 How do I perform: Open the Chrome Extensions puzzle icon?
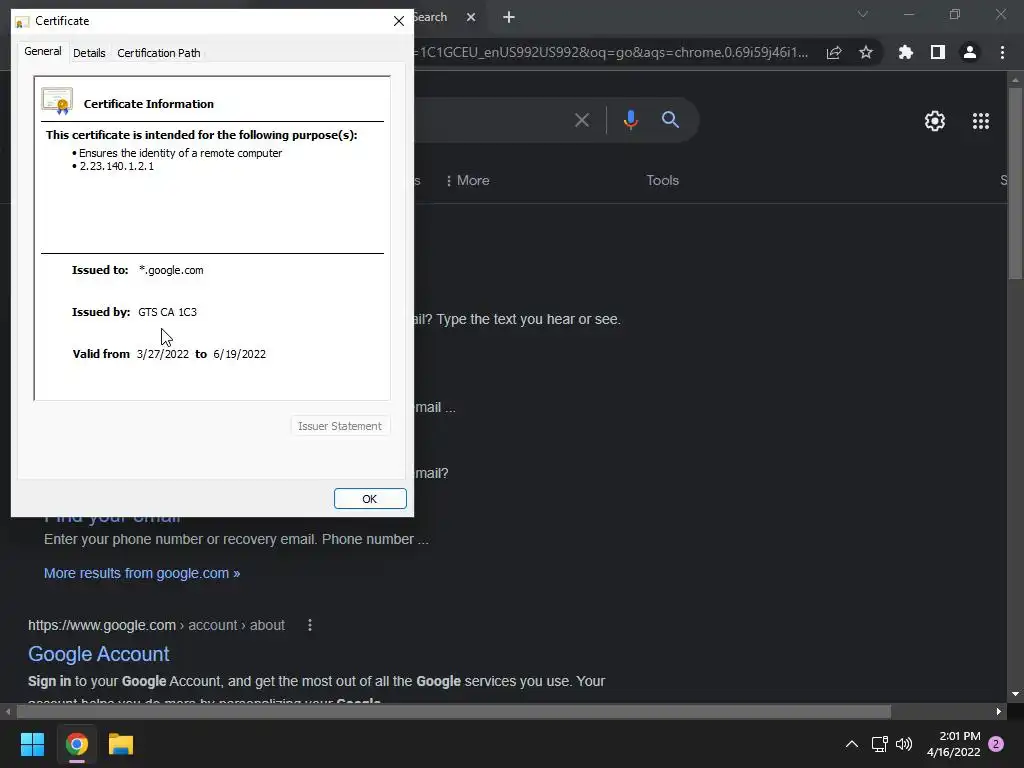[906, 52]
